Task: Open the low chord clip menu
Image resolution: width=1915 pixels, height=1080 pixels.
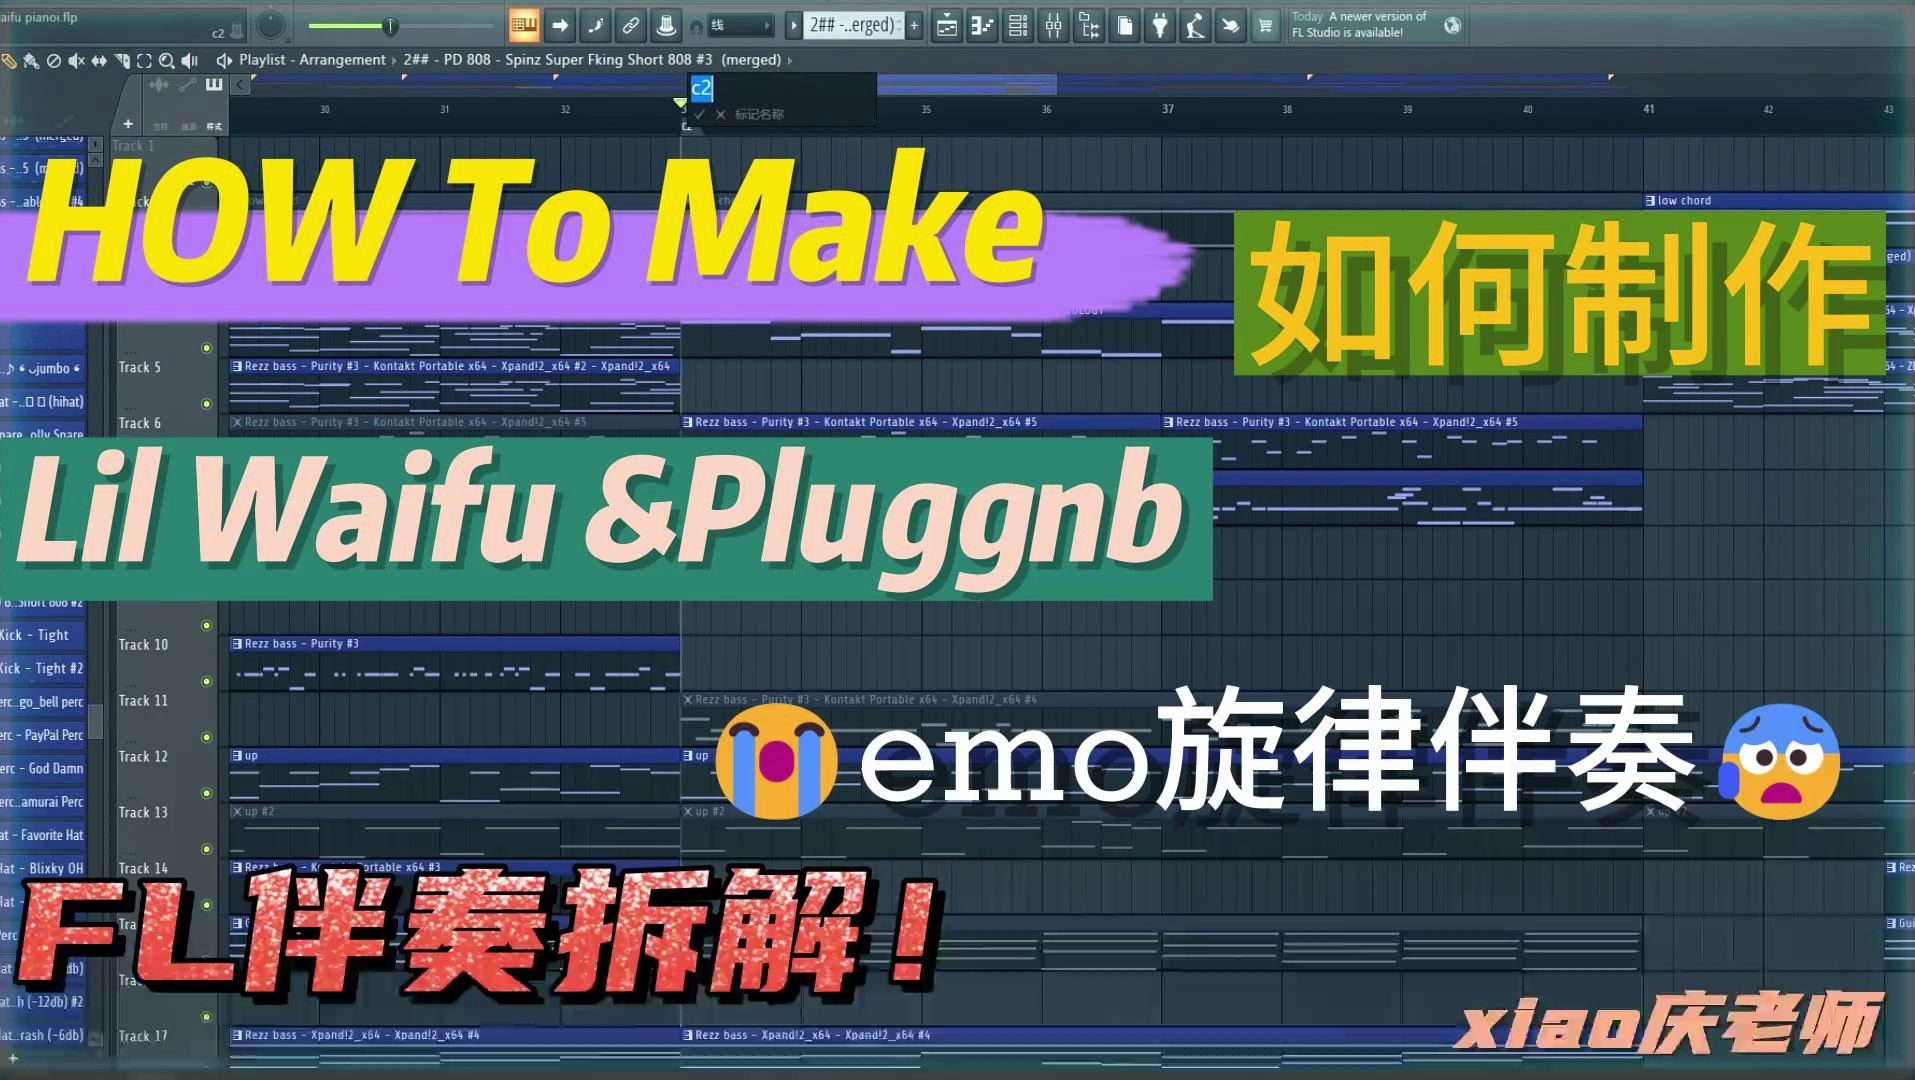Action: click(1650, 201)
